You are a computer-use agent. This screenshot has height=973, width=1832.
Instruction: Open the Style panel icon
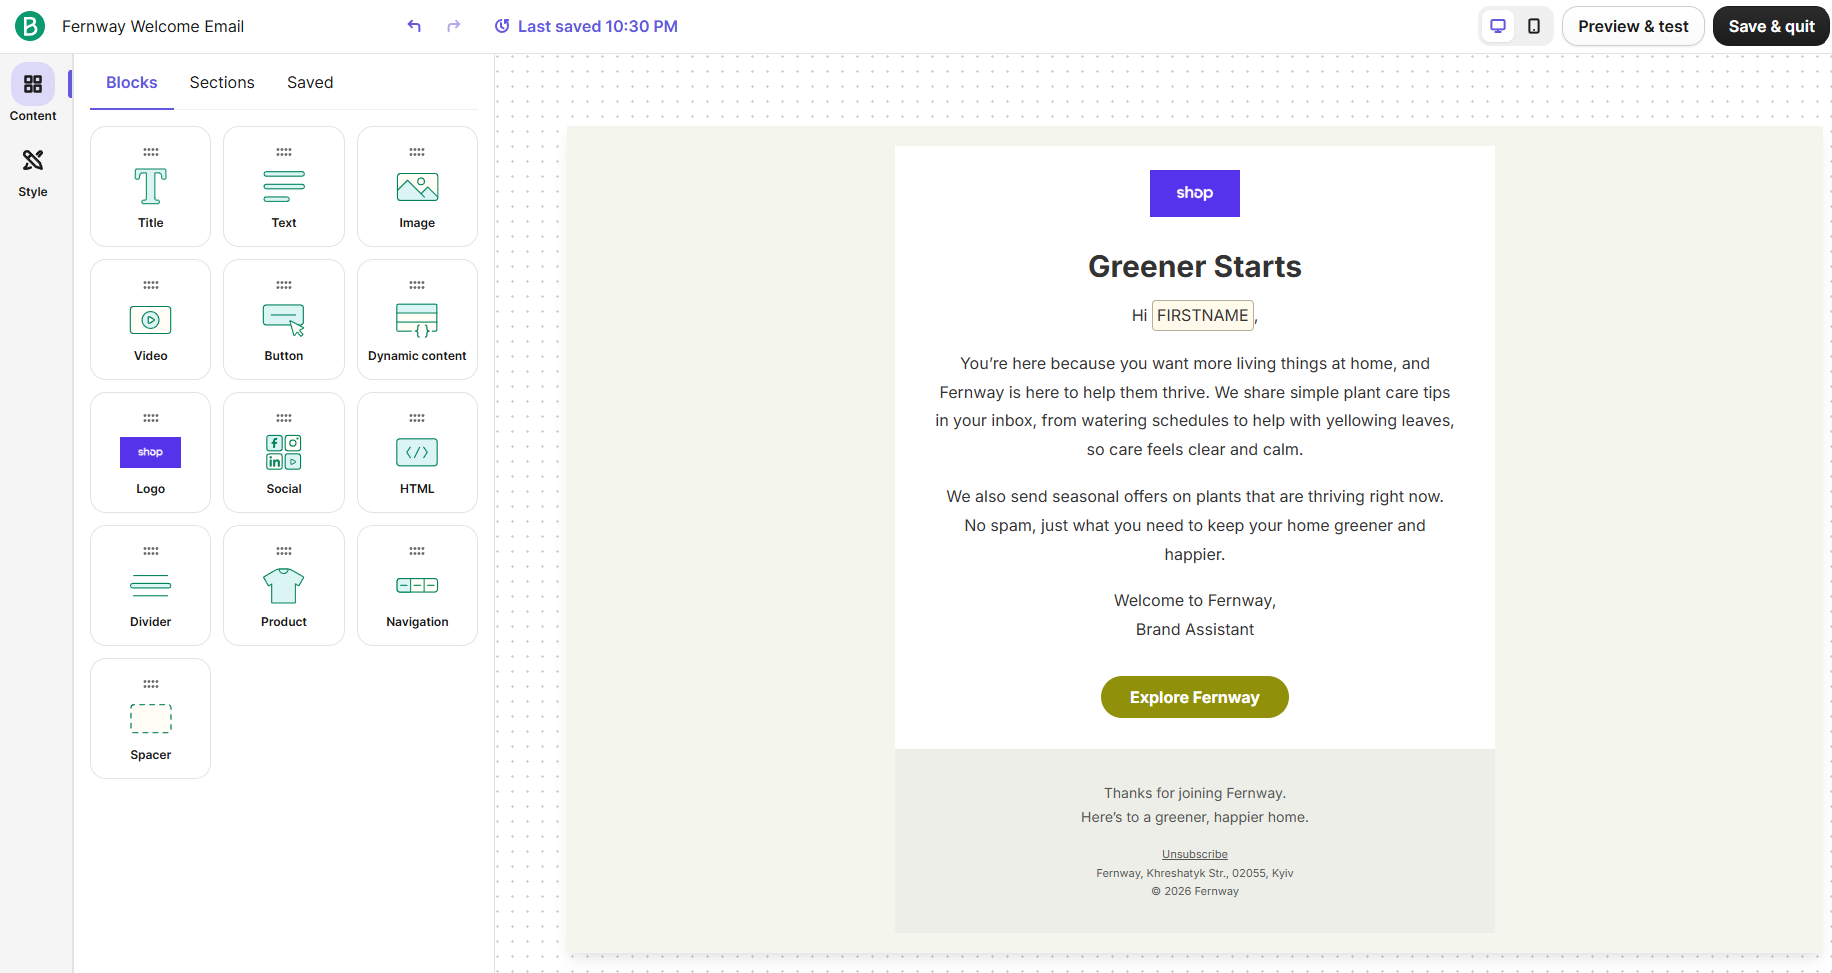[x=33, y=160]
